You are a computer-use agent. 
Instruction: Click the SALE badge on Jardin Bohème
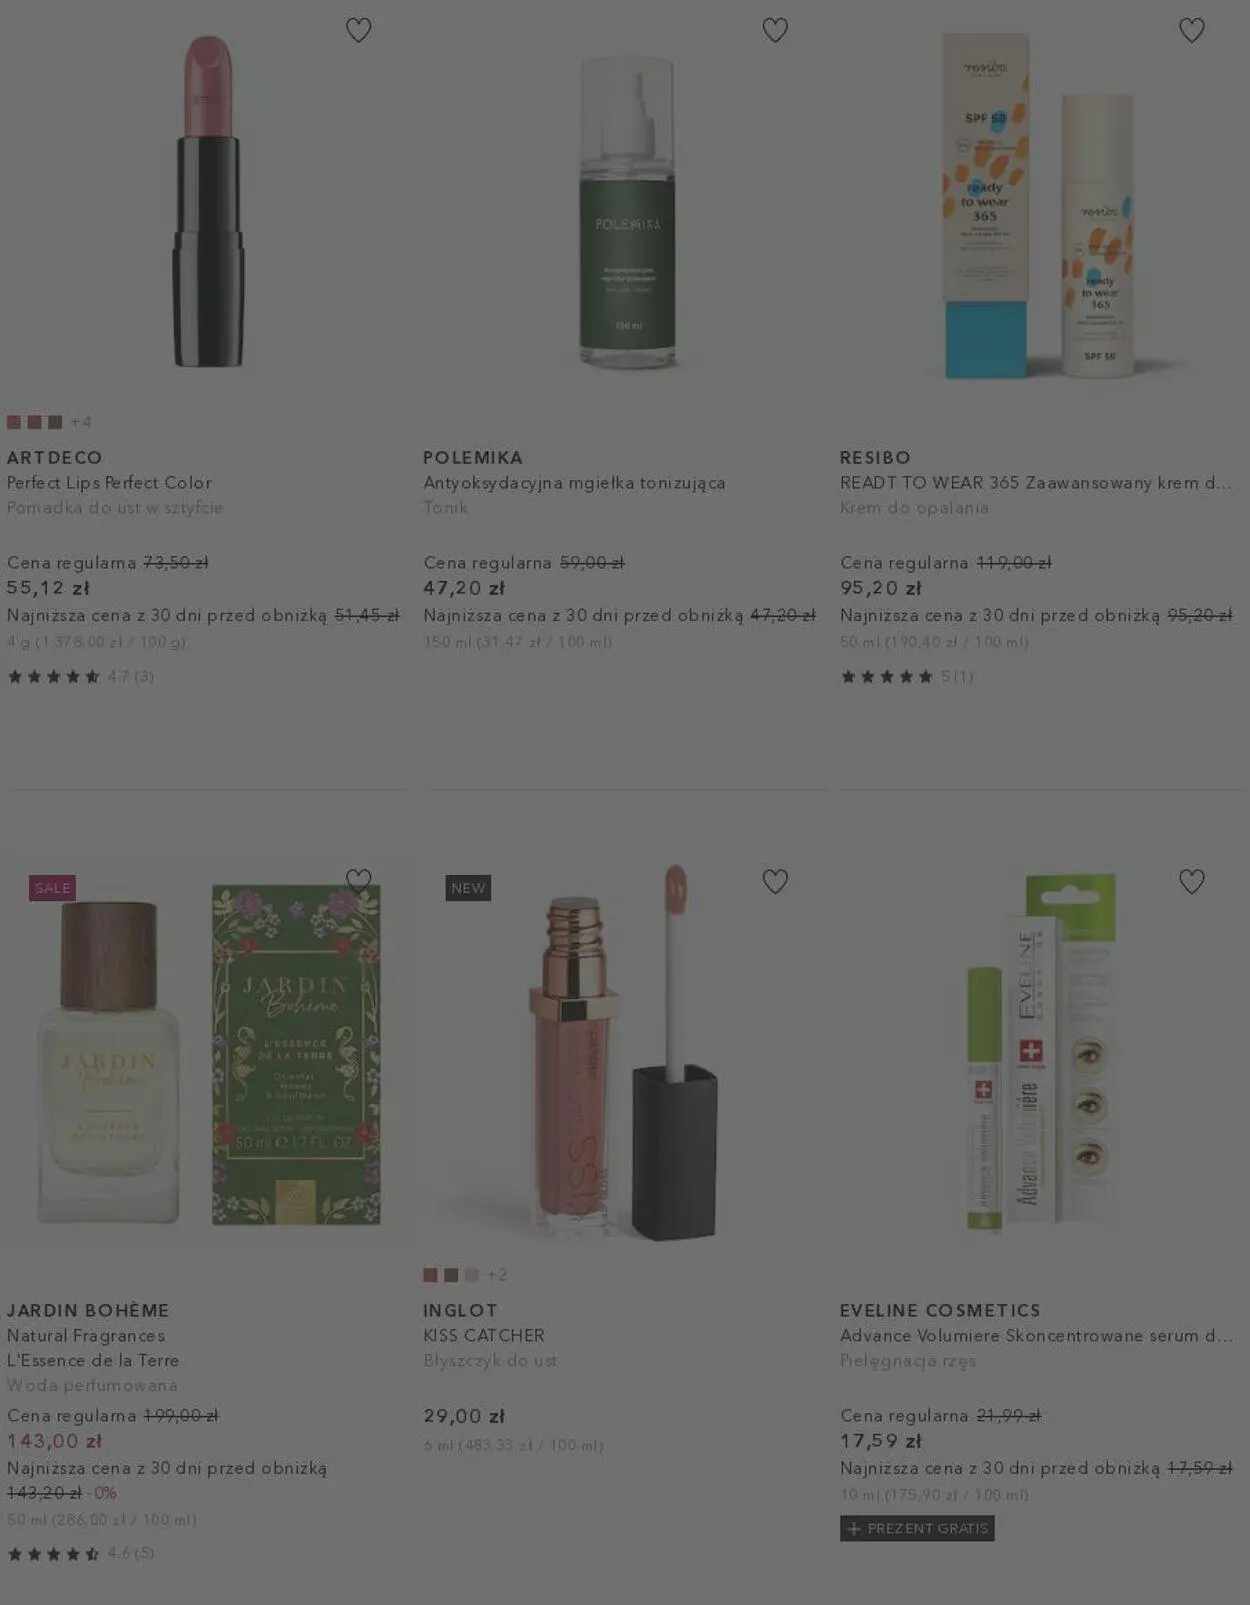52,887
